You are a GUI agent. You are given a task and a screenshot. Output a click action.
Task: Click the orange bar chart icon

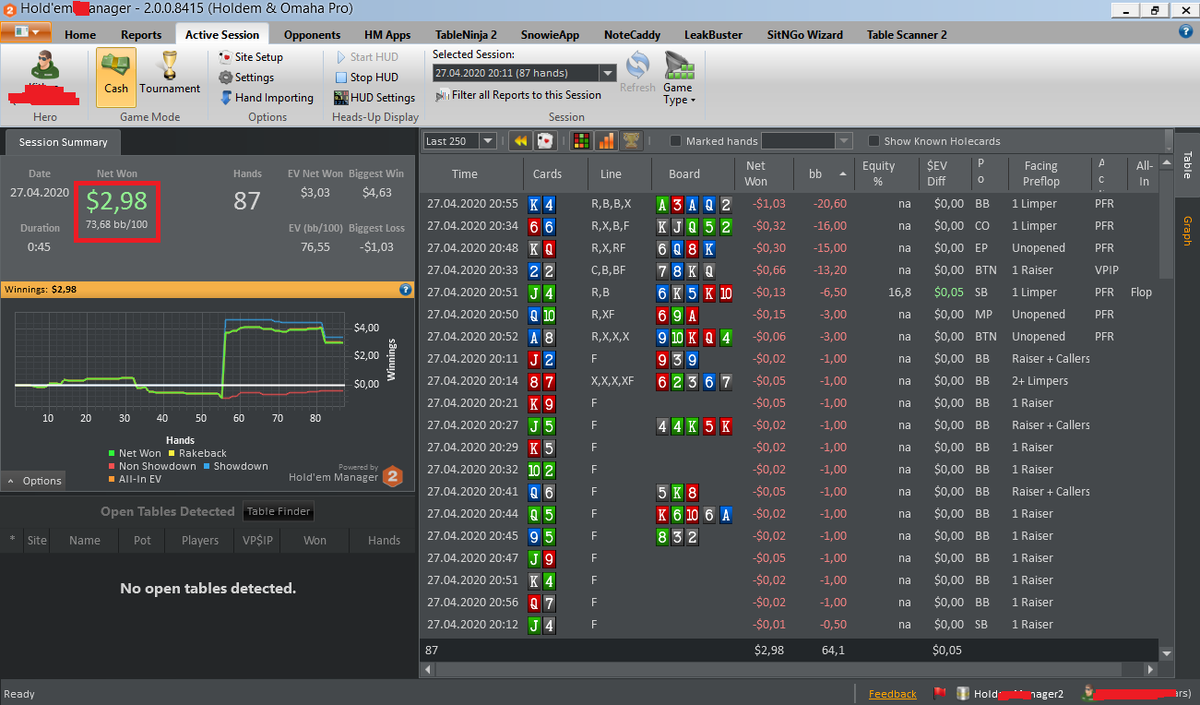tap(606, 141)
